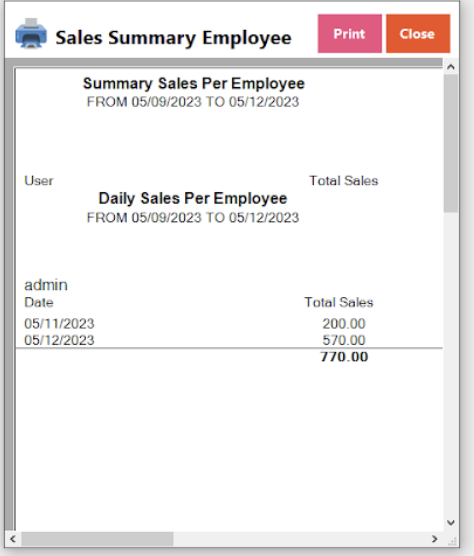Click the vertical scrollbar up arrow
474x556 pixels.
pos(451,67)
